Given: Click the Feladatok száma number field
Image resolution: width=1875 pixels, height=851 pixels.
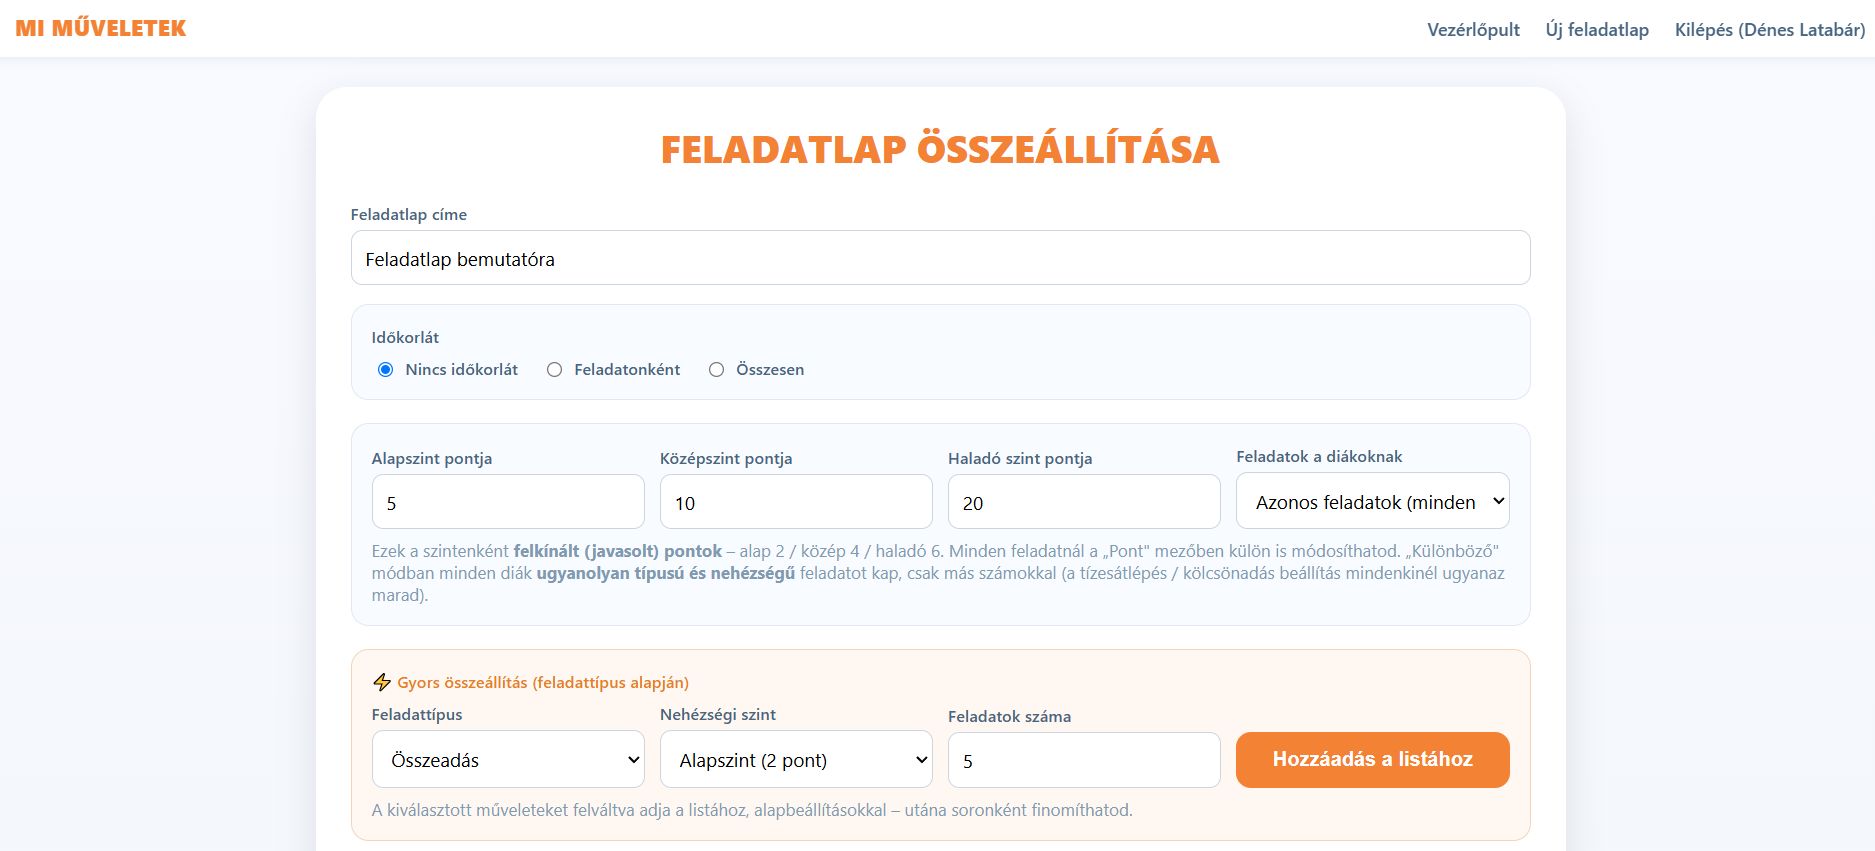Looking at the screenshot, I should [x=1084, y=760].
